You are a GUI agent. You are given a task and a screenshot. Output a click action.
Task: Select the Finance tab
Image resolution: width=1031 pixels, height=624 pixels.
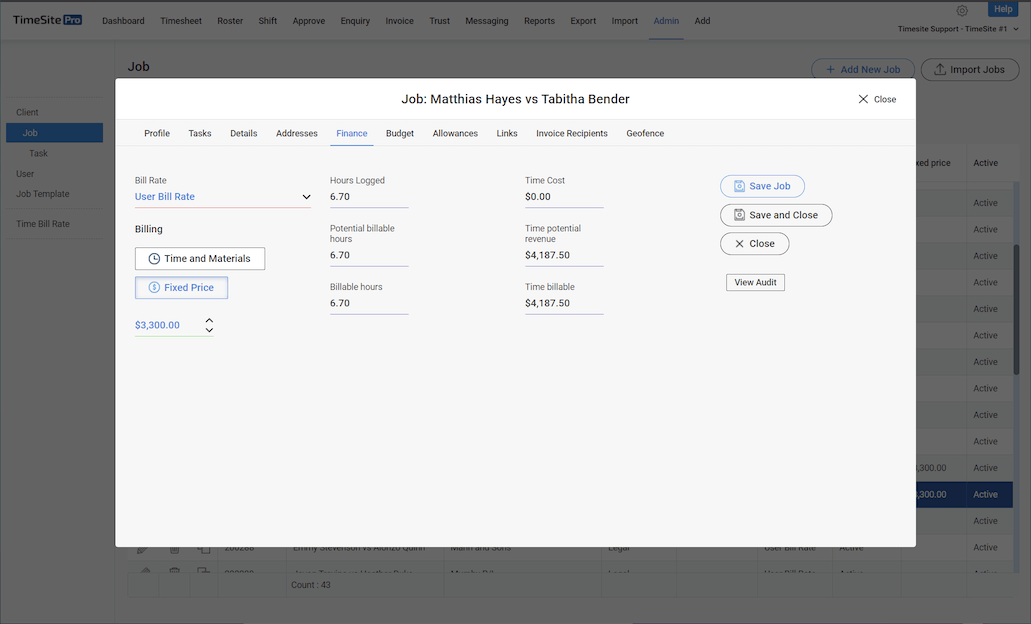point(352,133)
